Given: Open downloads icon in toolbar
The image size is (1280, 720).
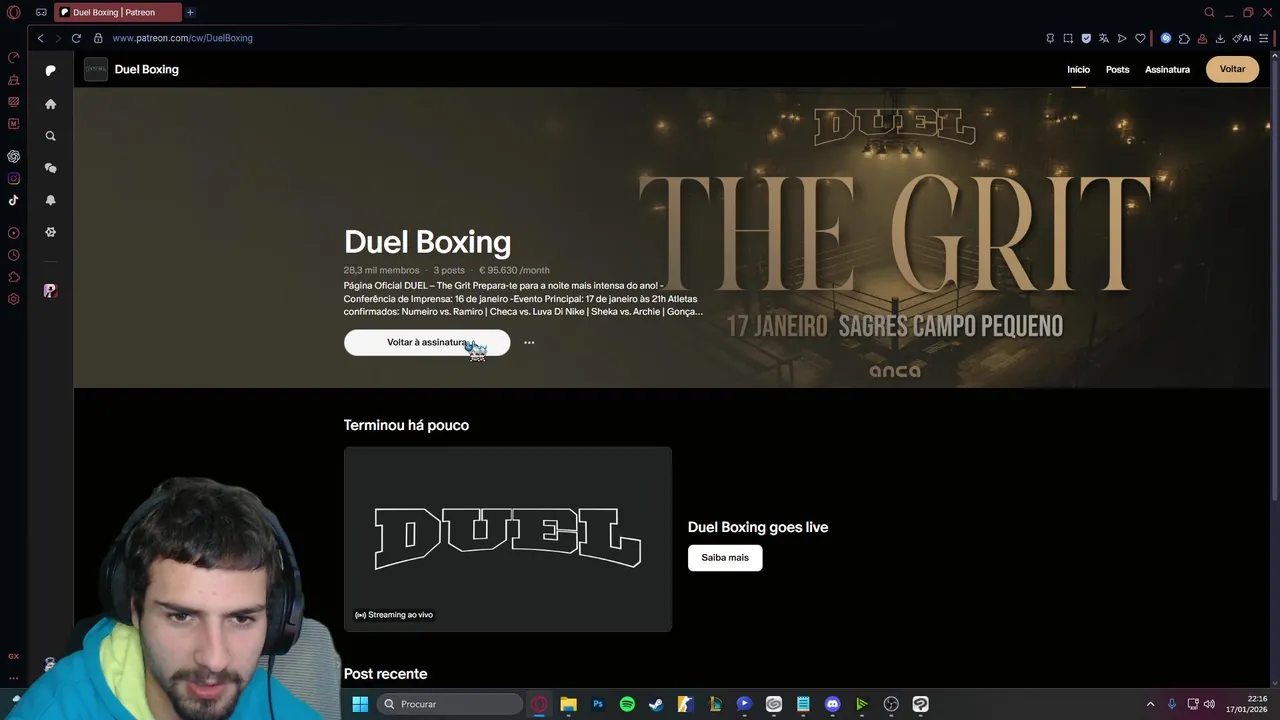Looking at the screenshot, I should [x=1220, y=38].
